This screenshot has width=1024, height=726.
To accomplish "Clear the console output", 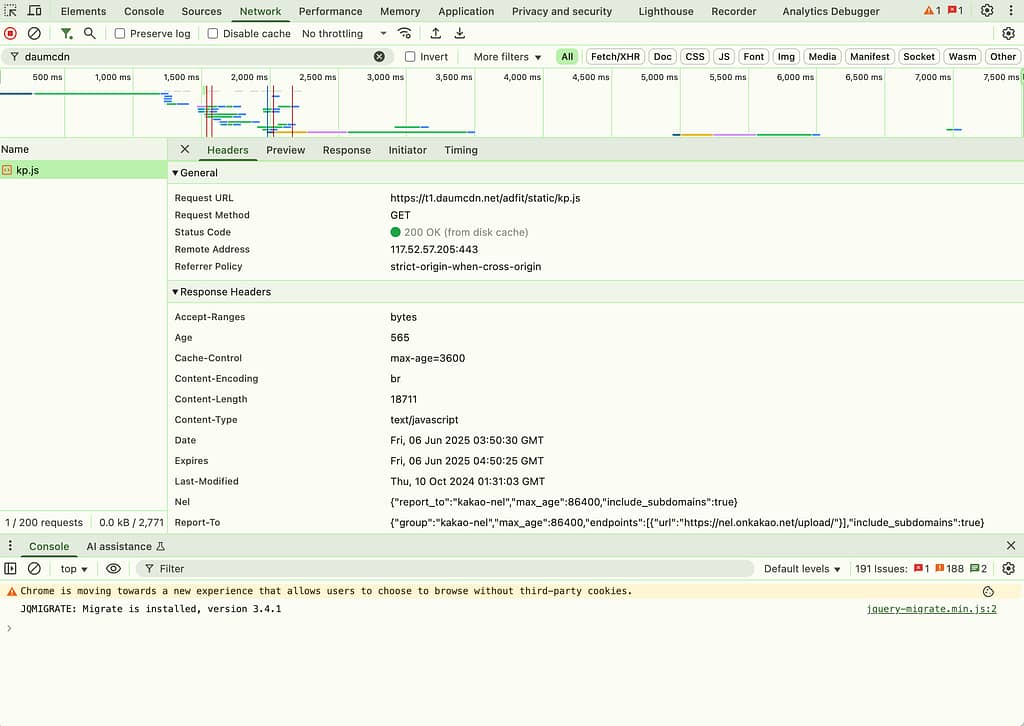I will (x=34, y=569).
